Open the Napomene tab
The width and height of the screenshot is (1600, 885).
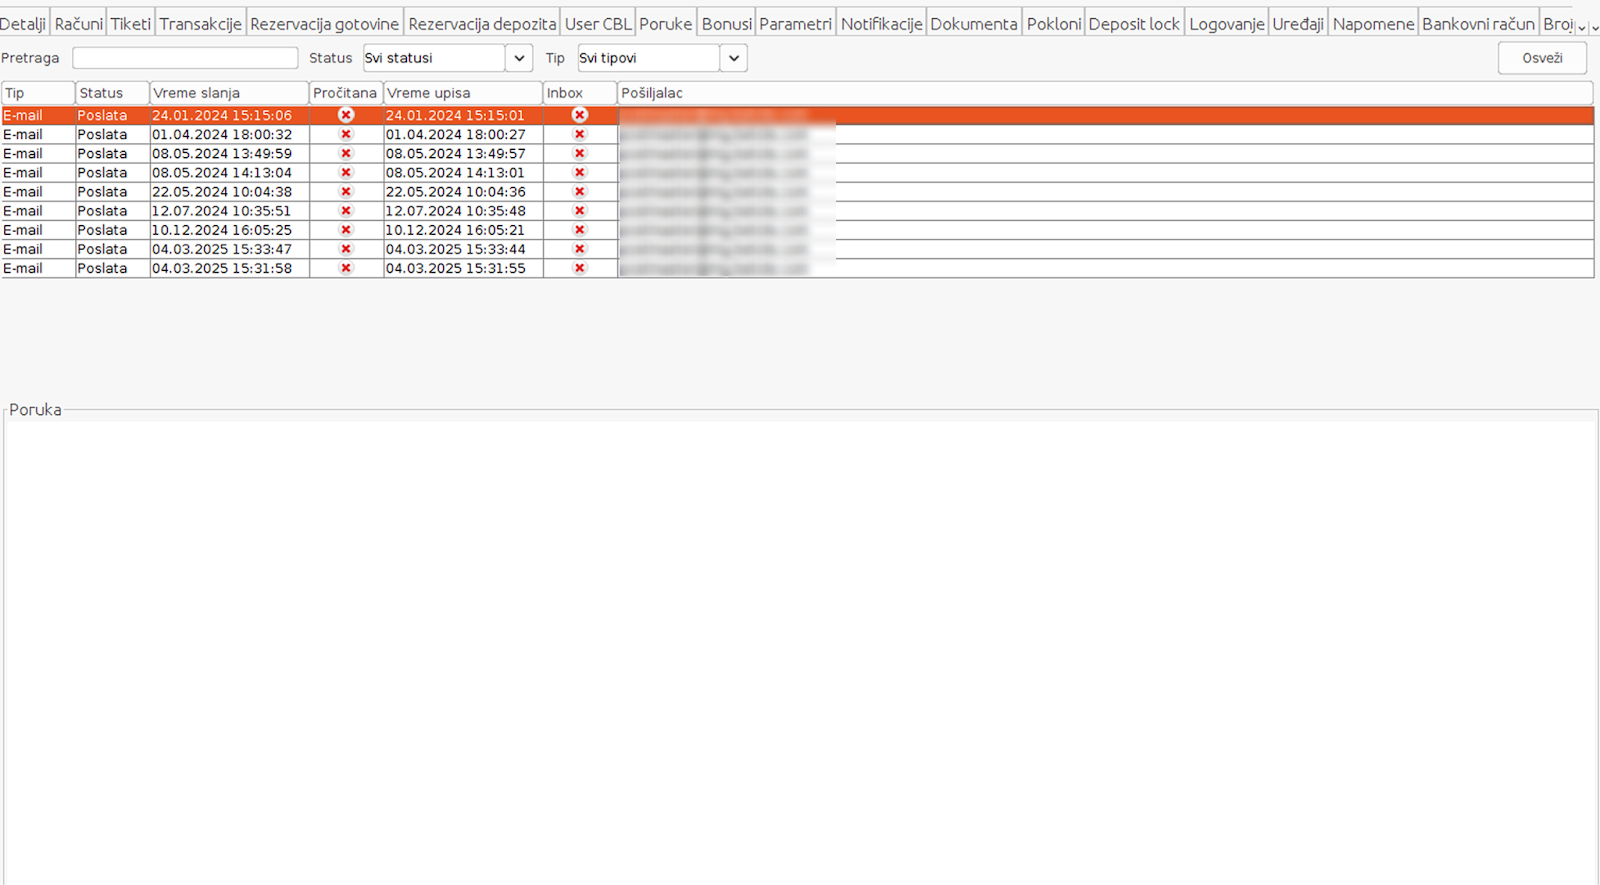1374,24
